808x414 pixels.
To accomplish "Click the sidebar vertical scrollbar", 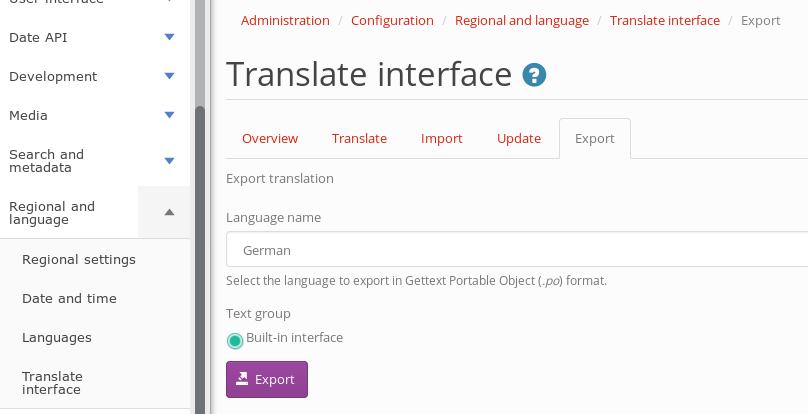I will pyautogui.click(x=200, y=250).
